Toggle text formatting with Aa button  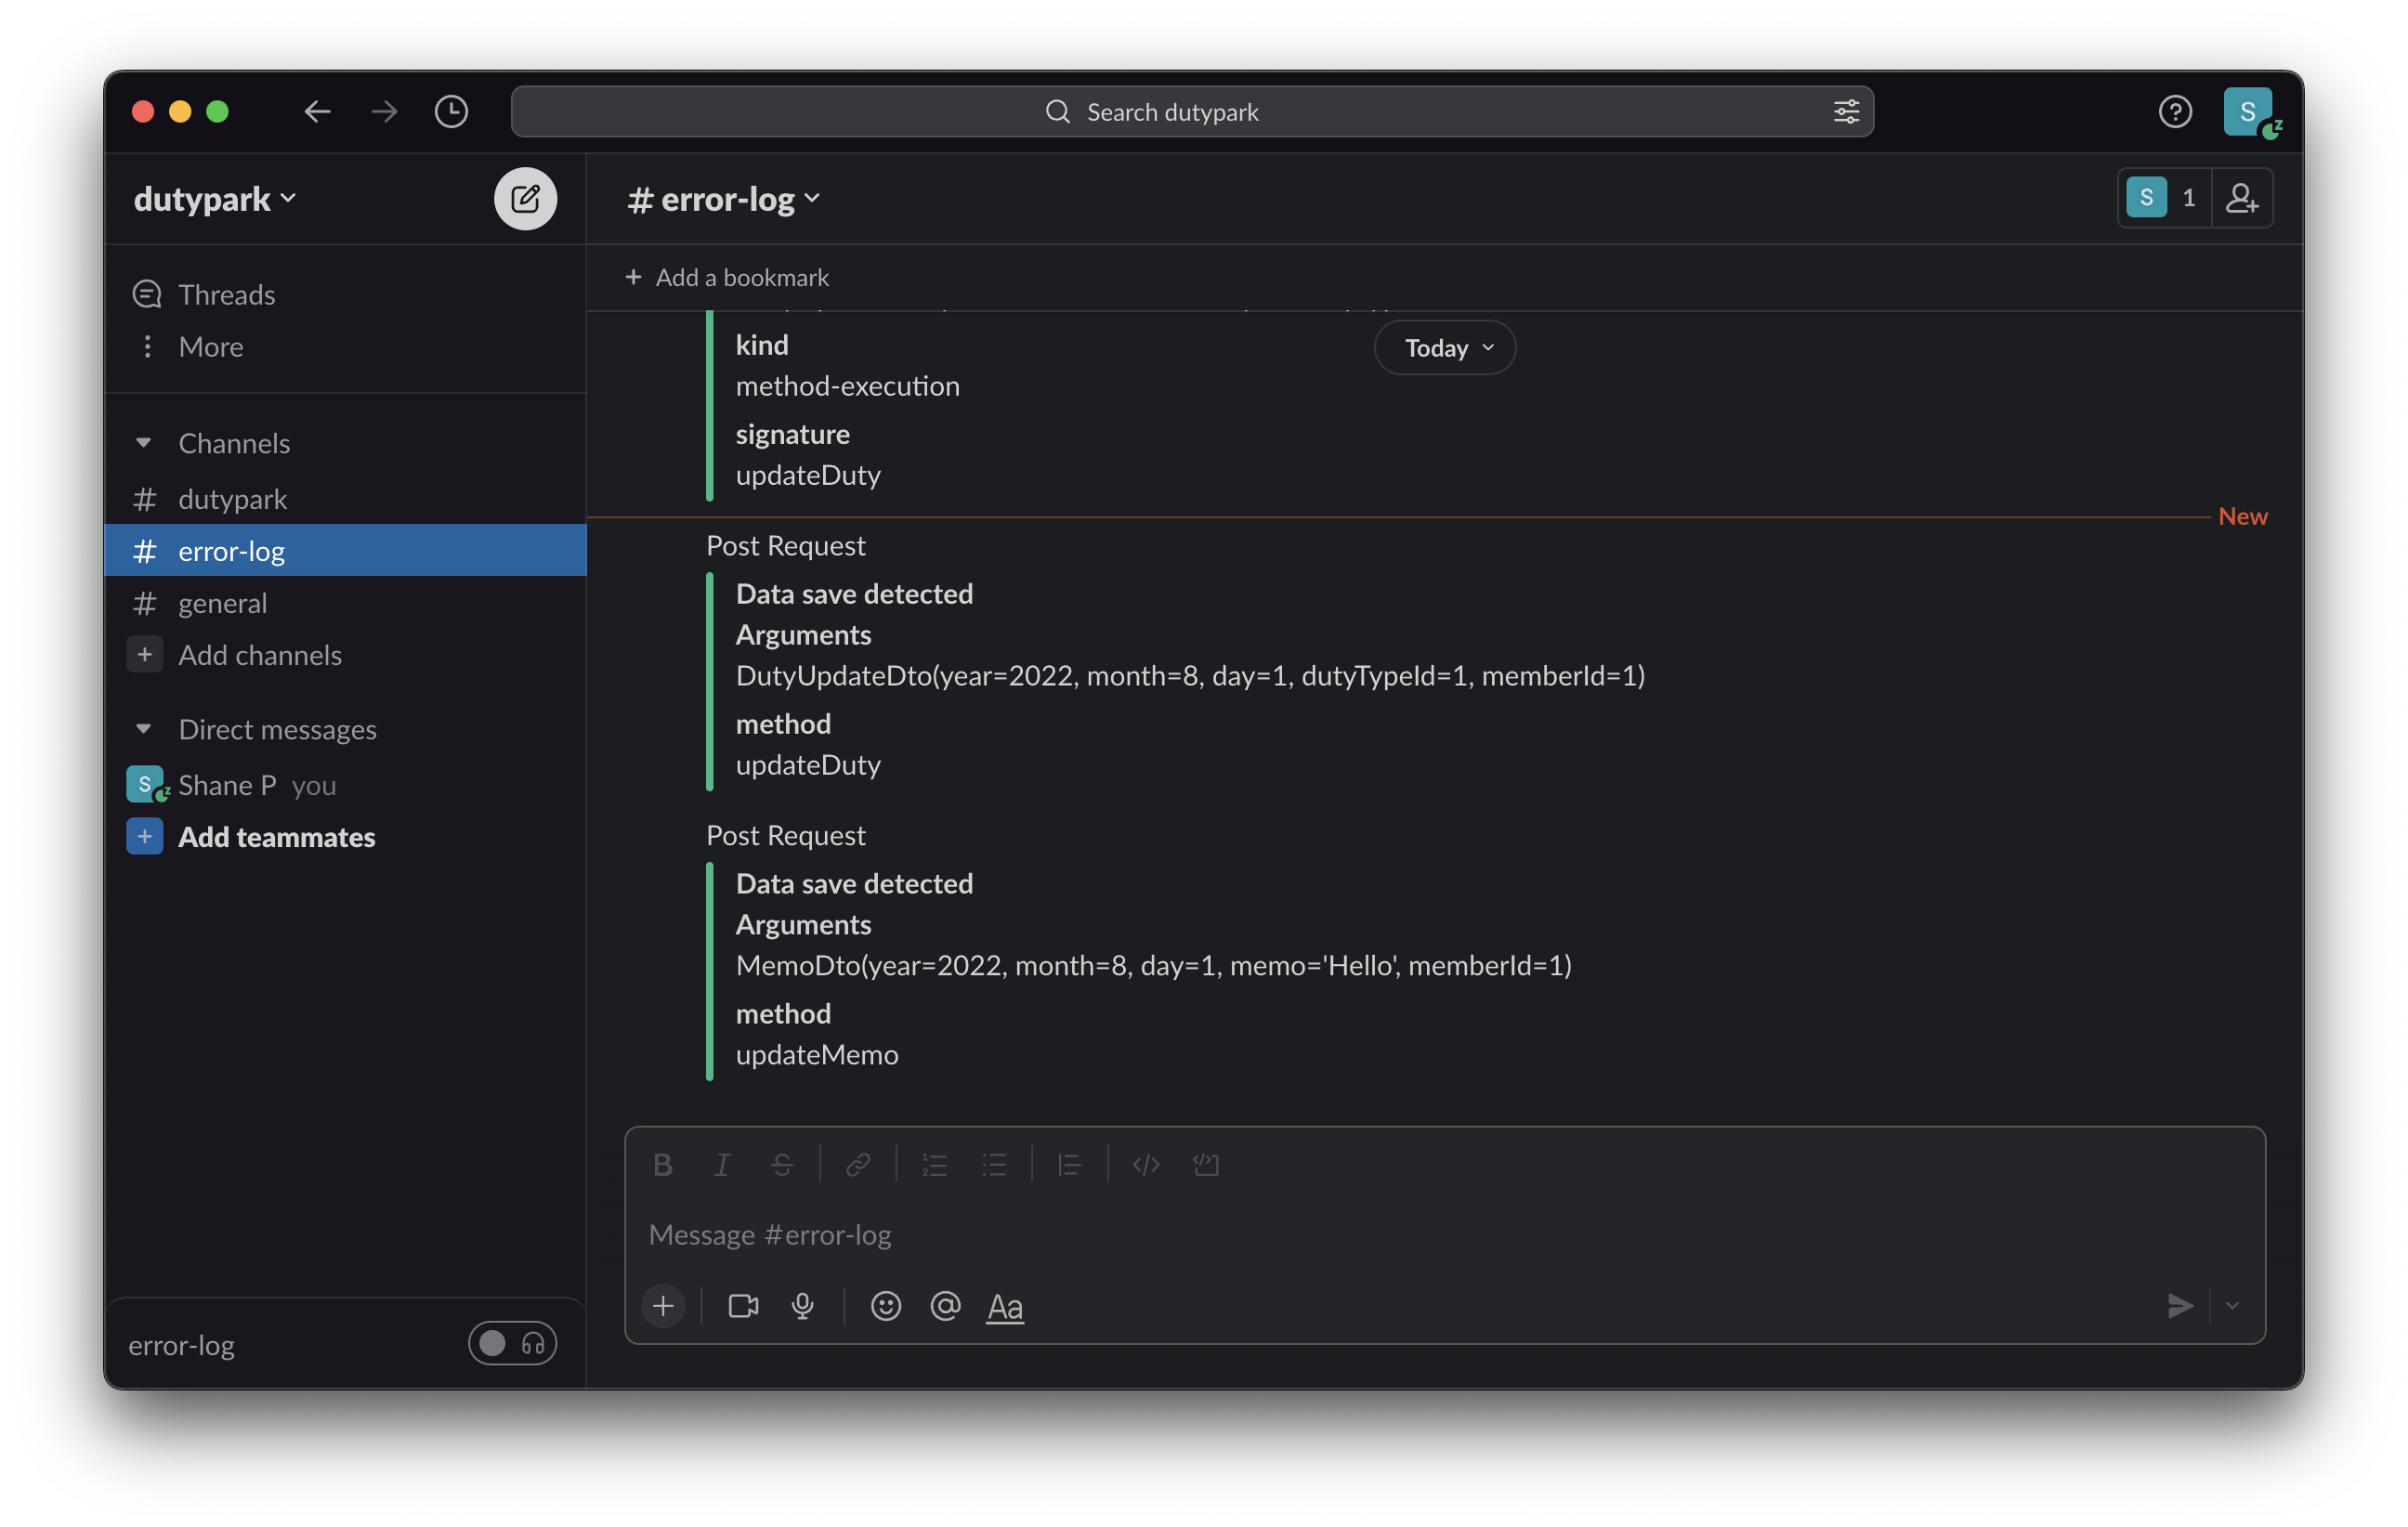[1004, 1306]
